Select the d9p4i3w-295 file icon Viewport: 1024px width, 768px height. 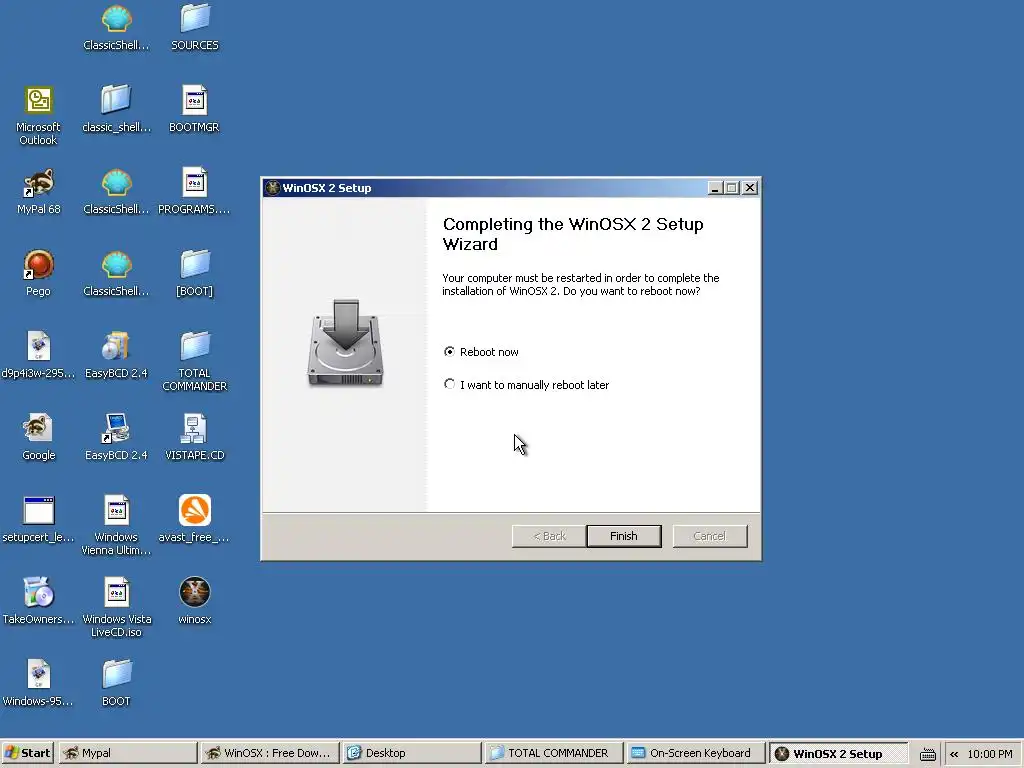coord(38,355)
